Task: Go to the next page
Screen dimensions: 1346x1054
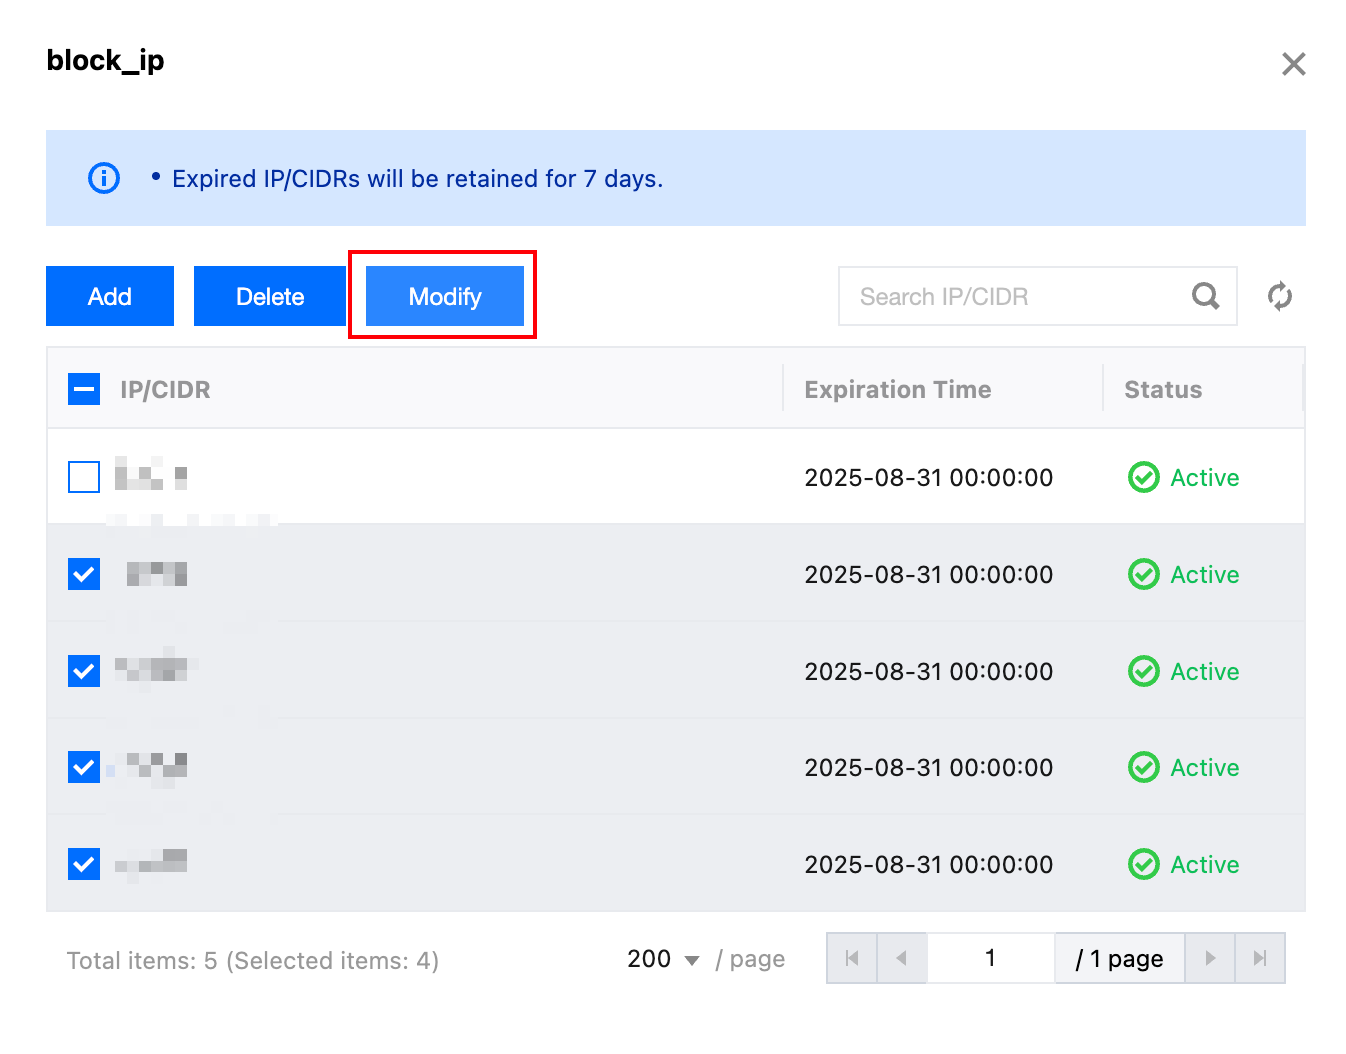Action: 1210,958
